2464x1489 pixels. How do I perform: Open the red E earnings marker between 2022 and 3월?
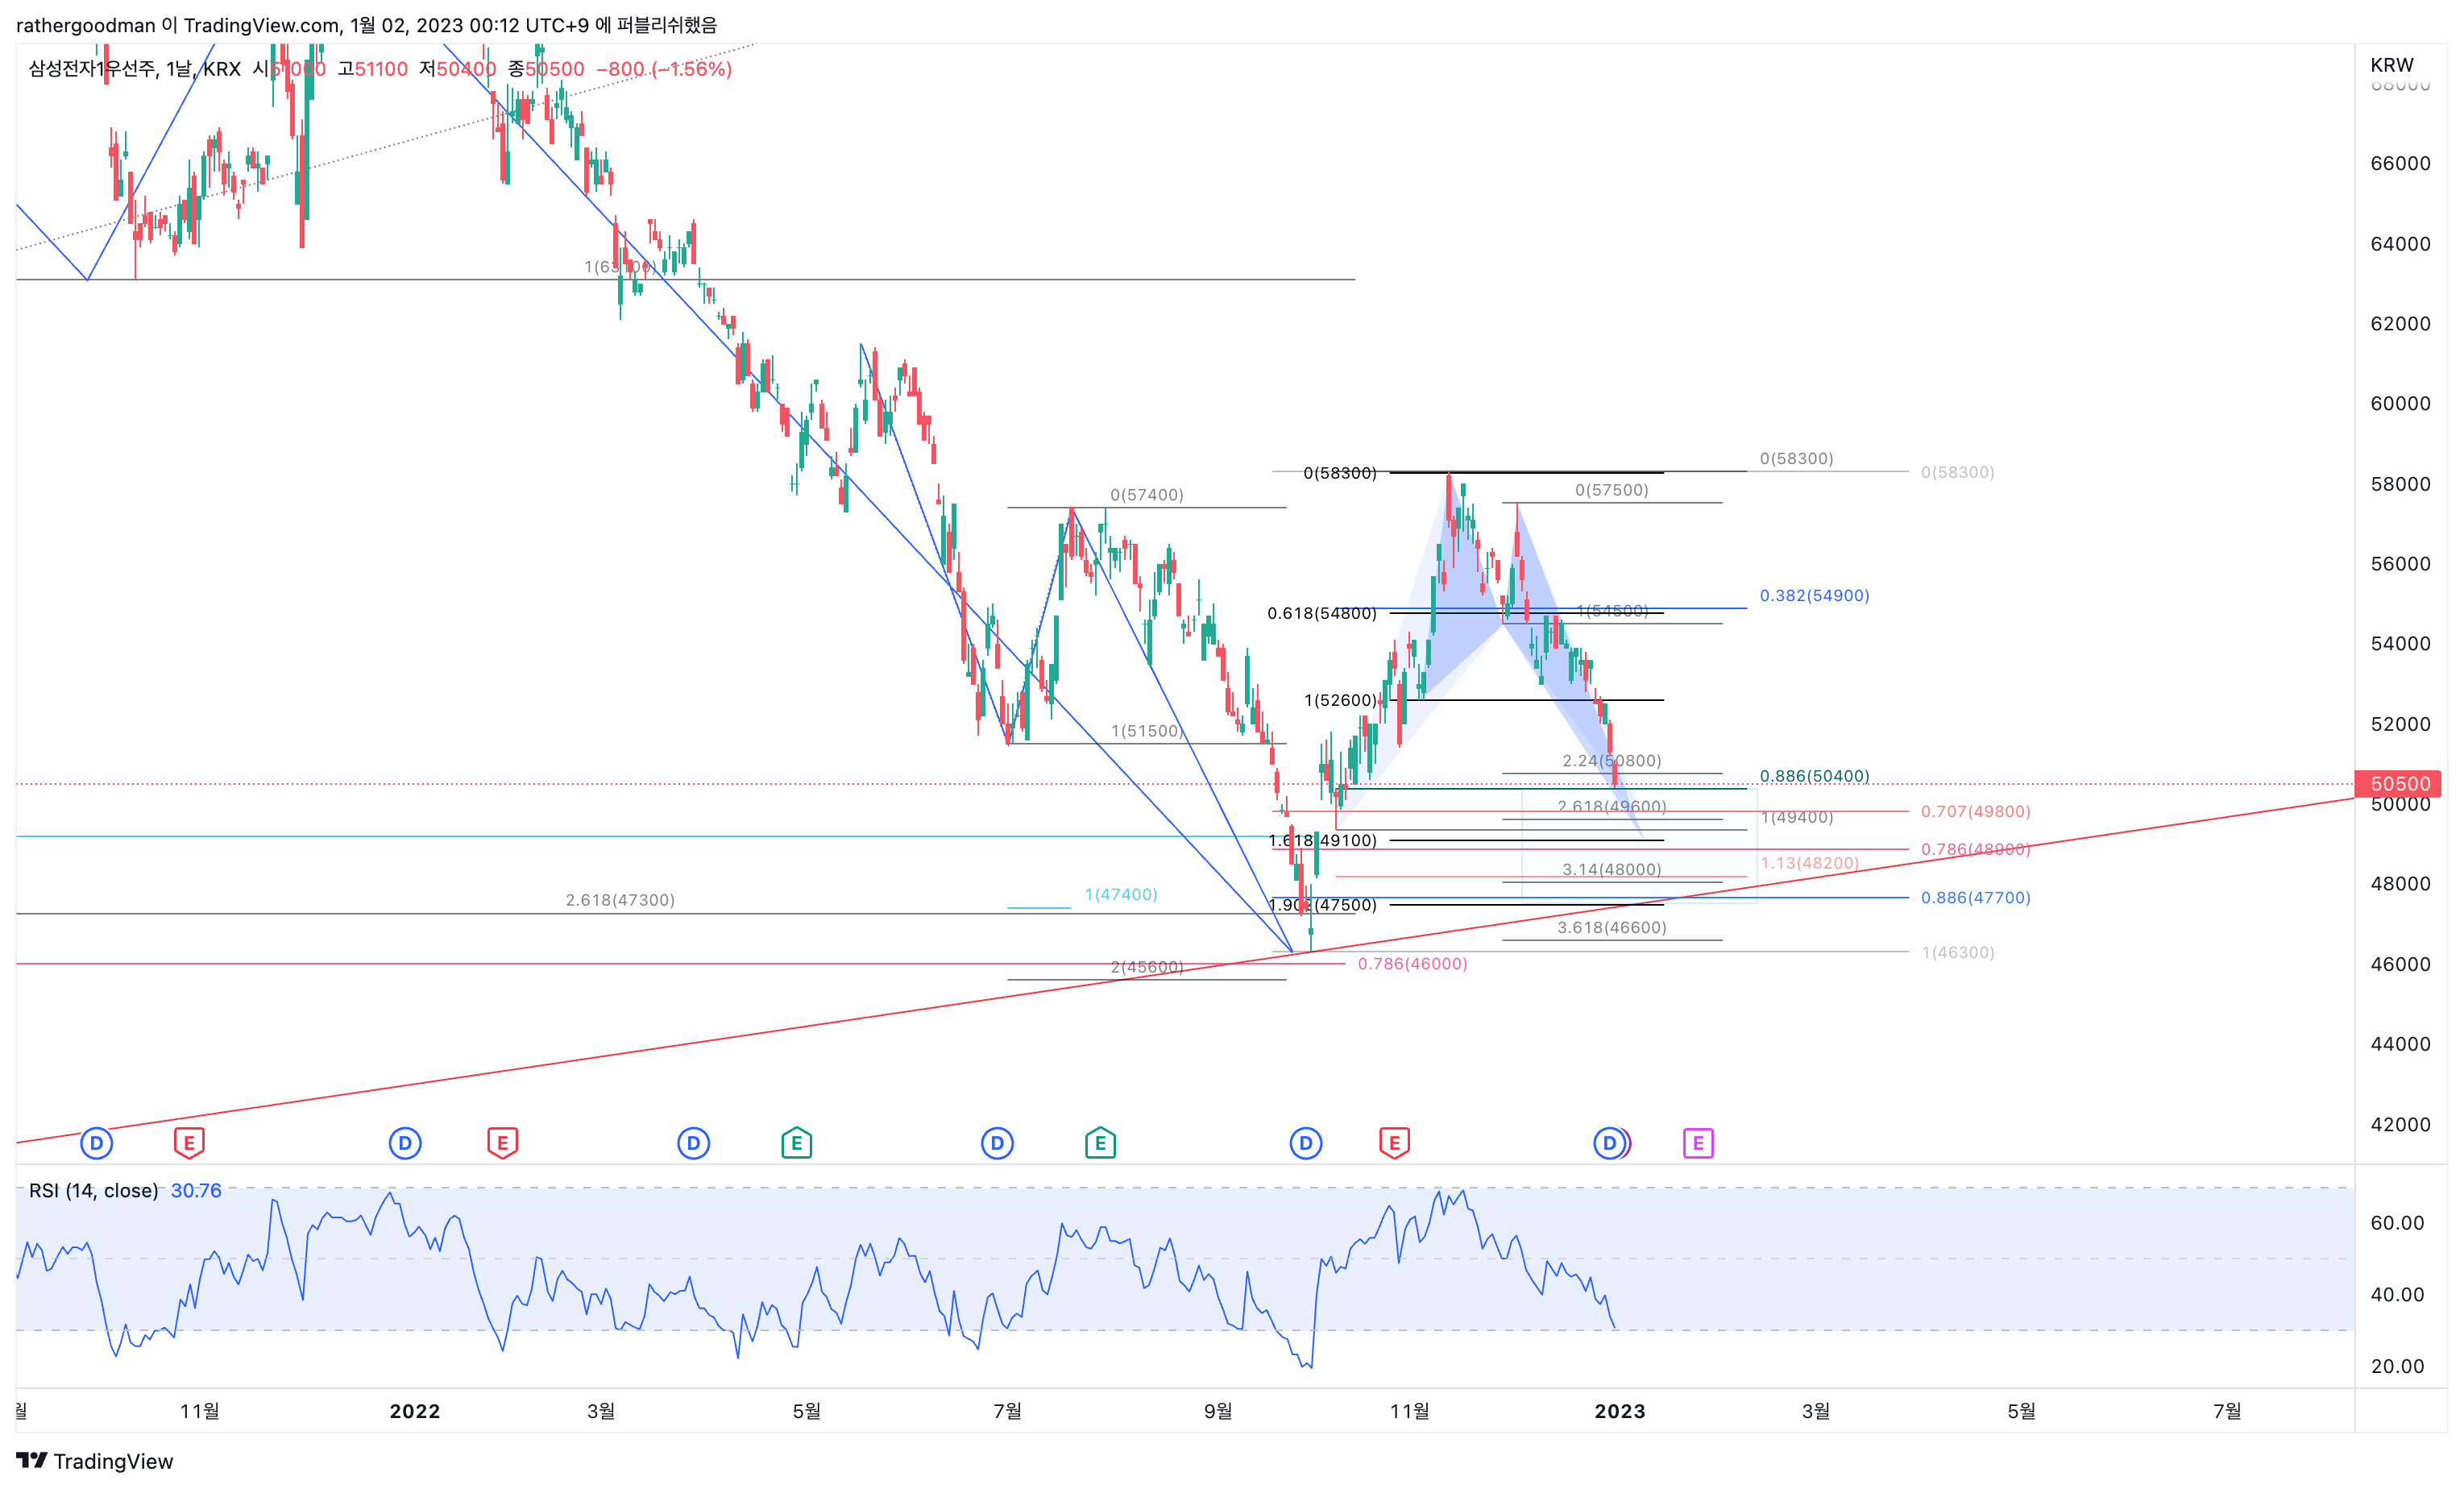(x=502, y=1143)
